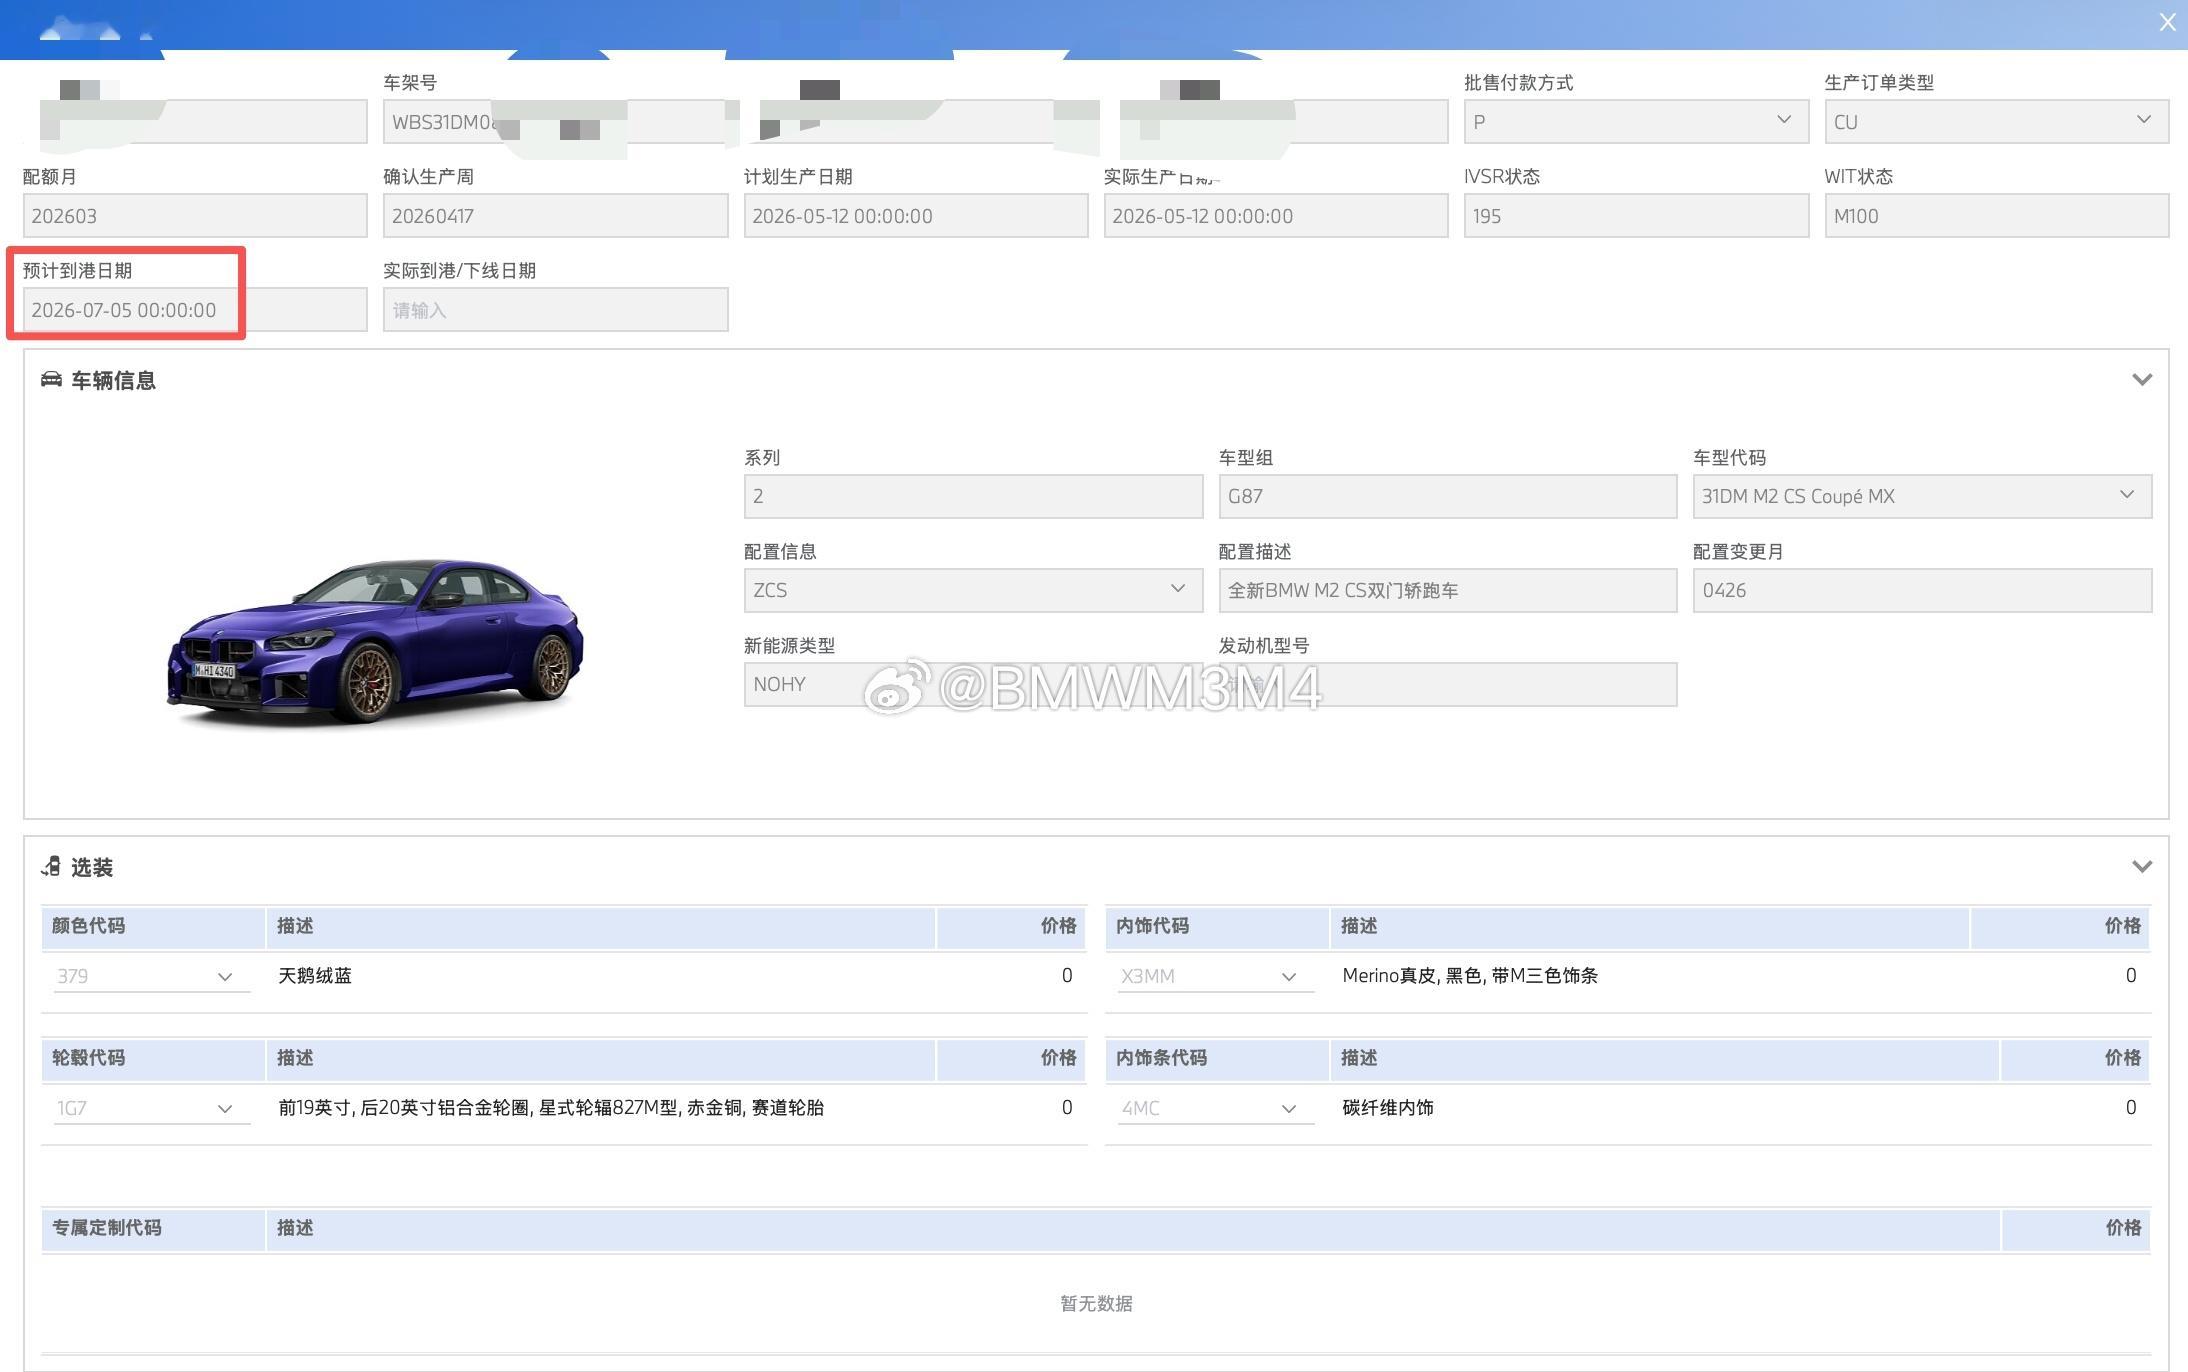Collapse the 选装 section chevron
The height and width of the screenshot is (1372, 2188).
click(x=2141, y=867)
